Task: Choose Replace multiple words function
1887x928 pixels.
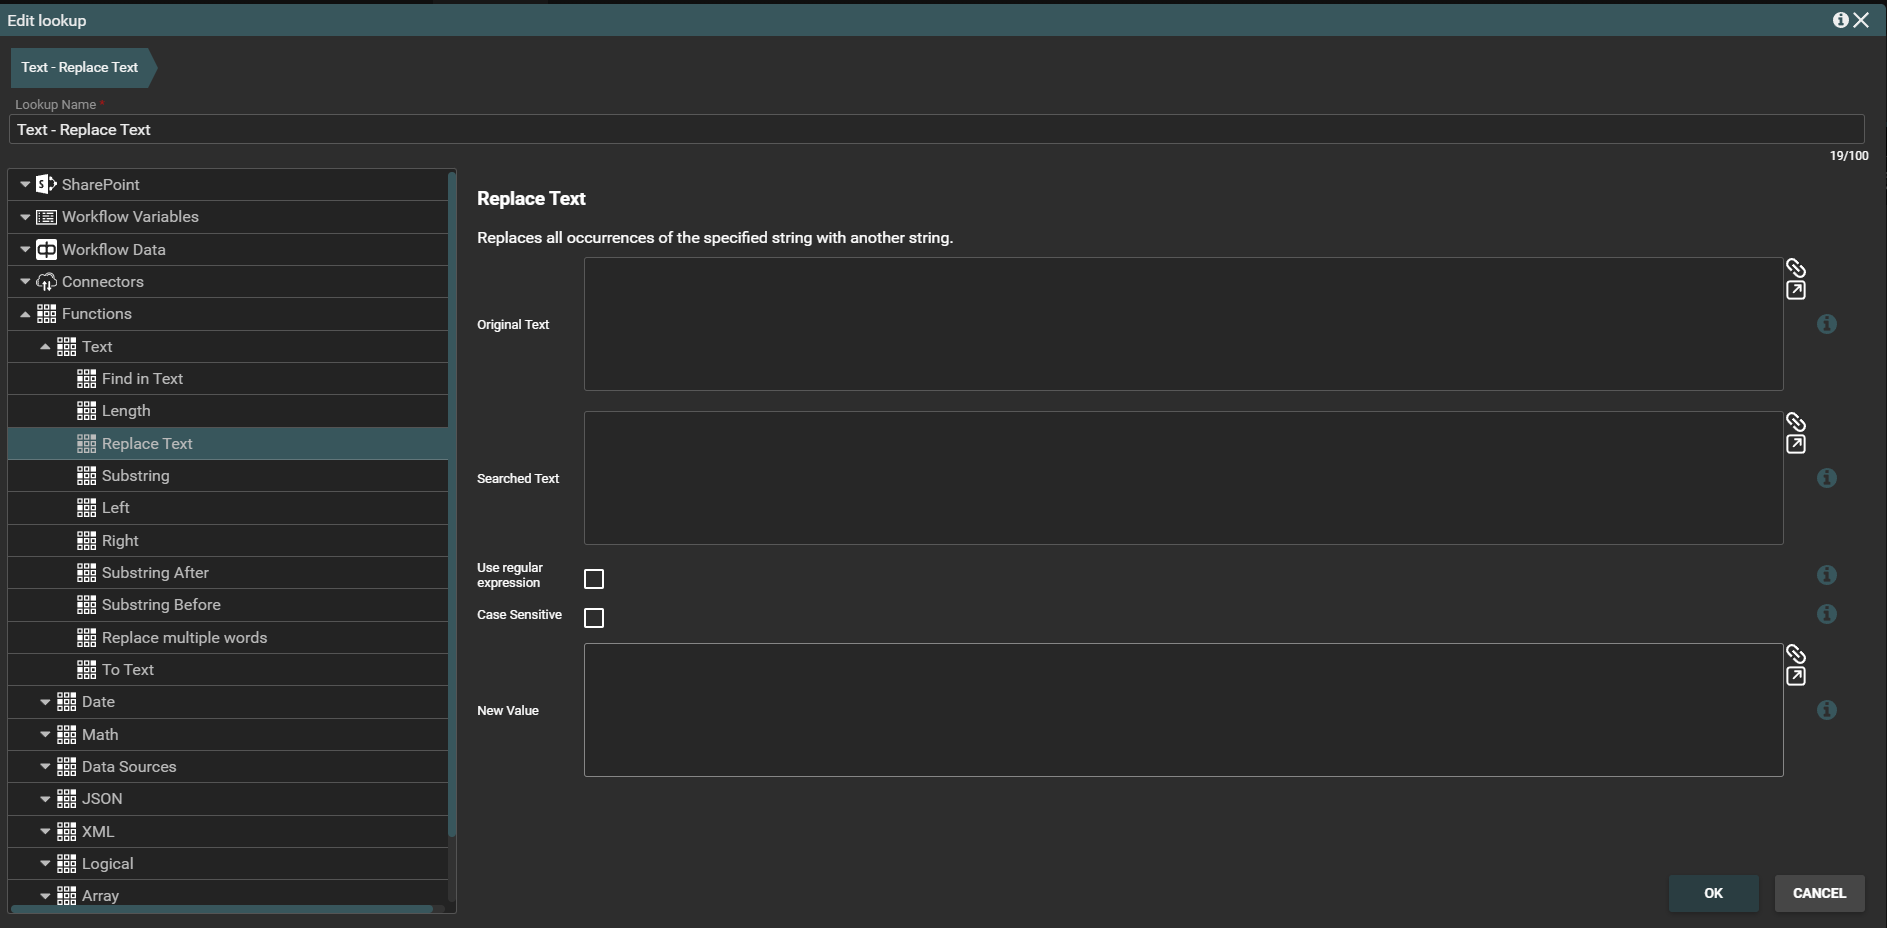Action: pos(184,638)
